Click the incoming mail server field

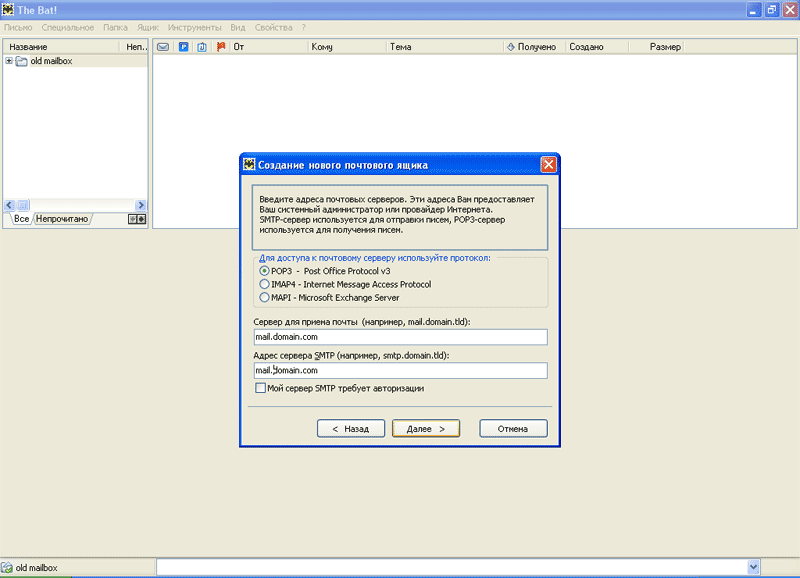pyautogui.click(x=401, y=337)
